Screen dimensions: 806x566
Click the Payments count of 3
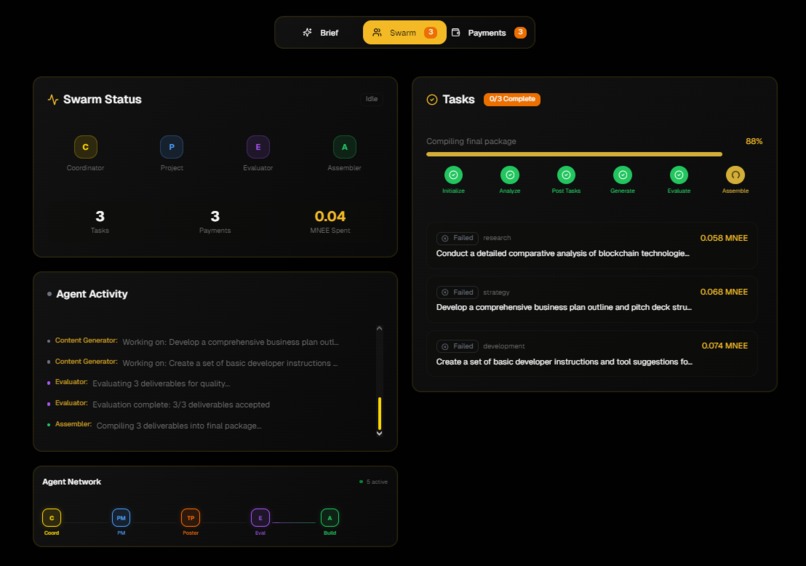tap(215, 216)
